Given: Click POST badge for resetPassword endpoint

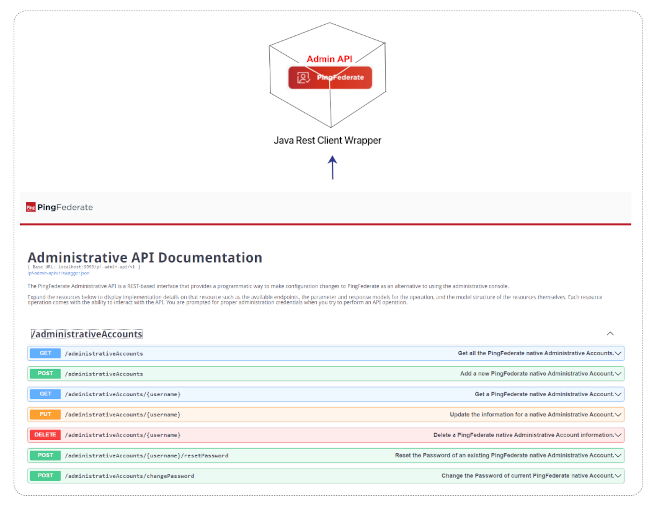Looking at the screenshot, I should coord(45,455).
